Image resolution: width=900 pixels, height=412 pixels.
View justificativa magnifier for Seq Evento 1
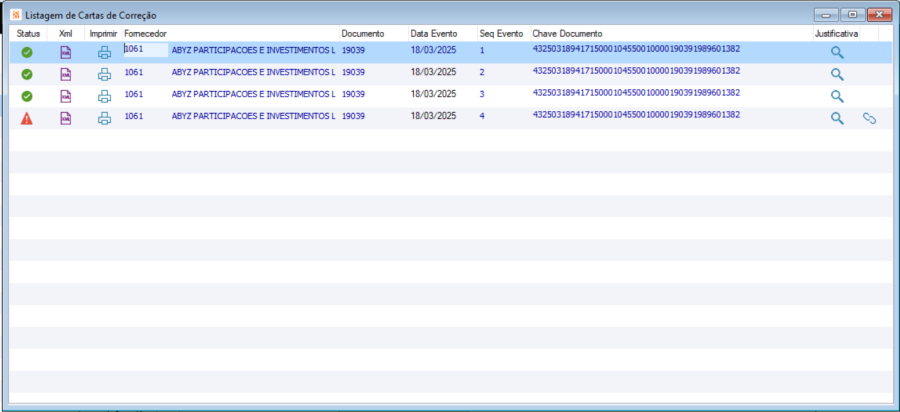(837, 53)
